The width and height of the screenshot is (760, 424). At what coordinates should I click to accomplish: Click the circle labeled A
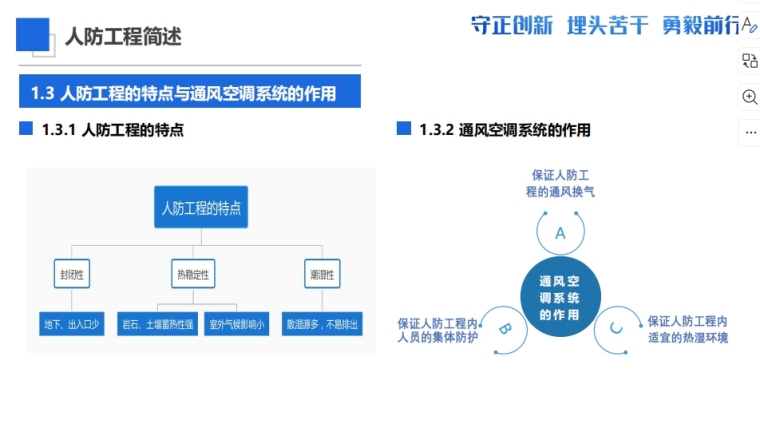click(560, 232)
